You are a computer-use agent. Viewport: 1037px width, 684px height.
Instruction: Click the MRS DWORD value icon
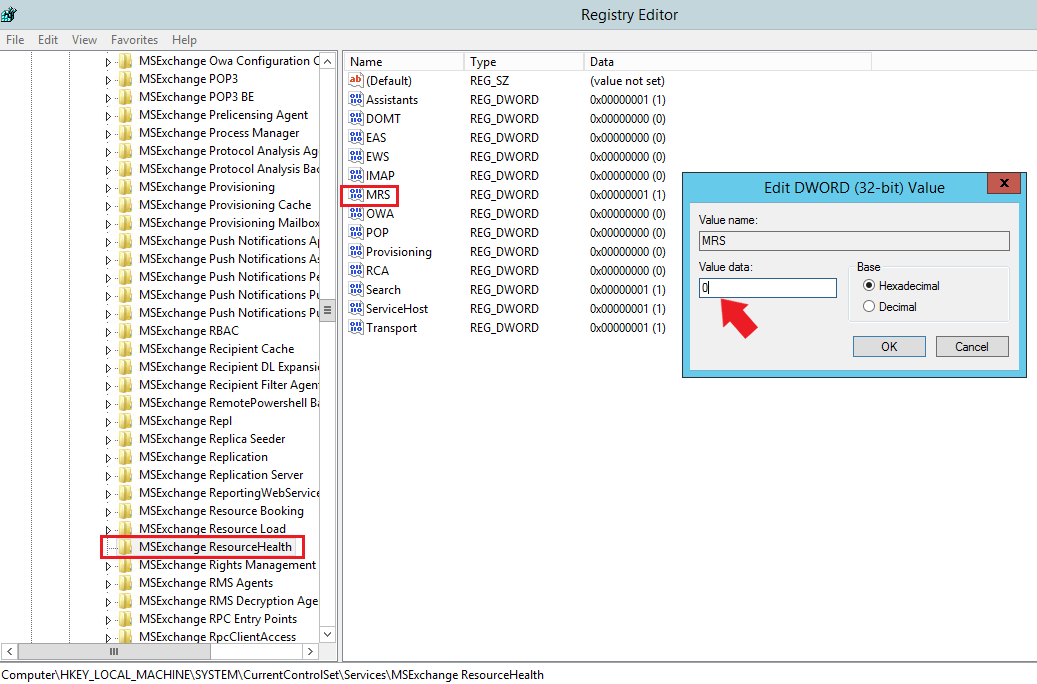point(356,195)
